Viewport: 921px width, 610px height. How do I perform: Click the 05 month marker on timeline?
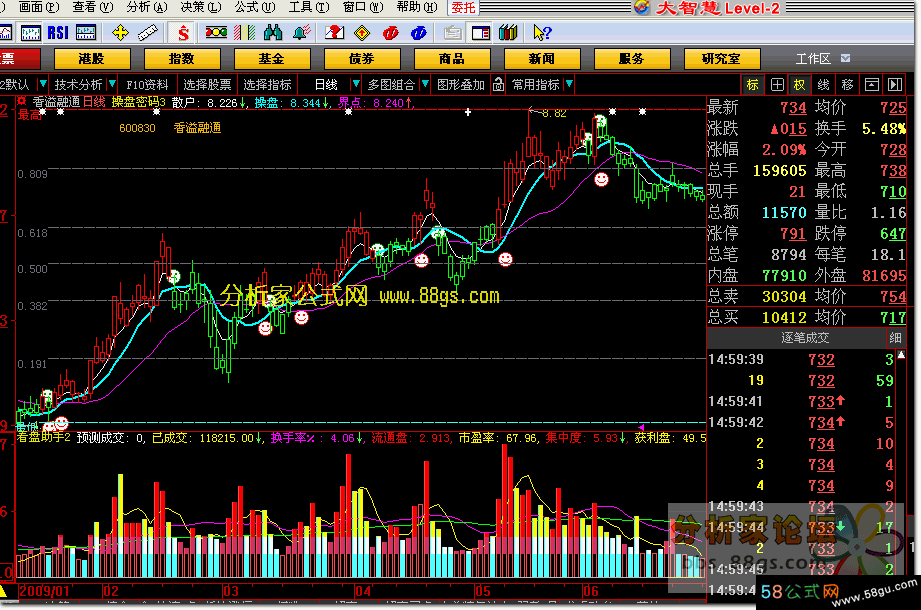point(483,591)
